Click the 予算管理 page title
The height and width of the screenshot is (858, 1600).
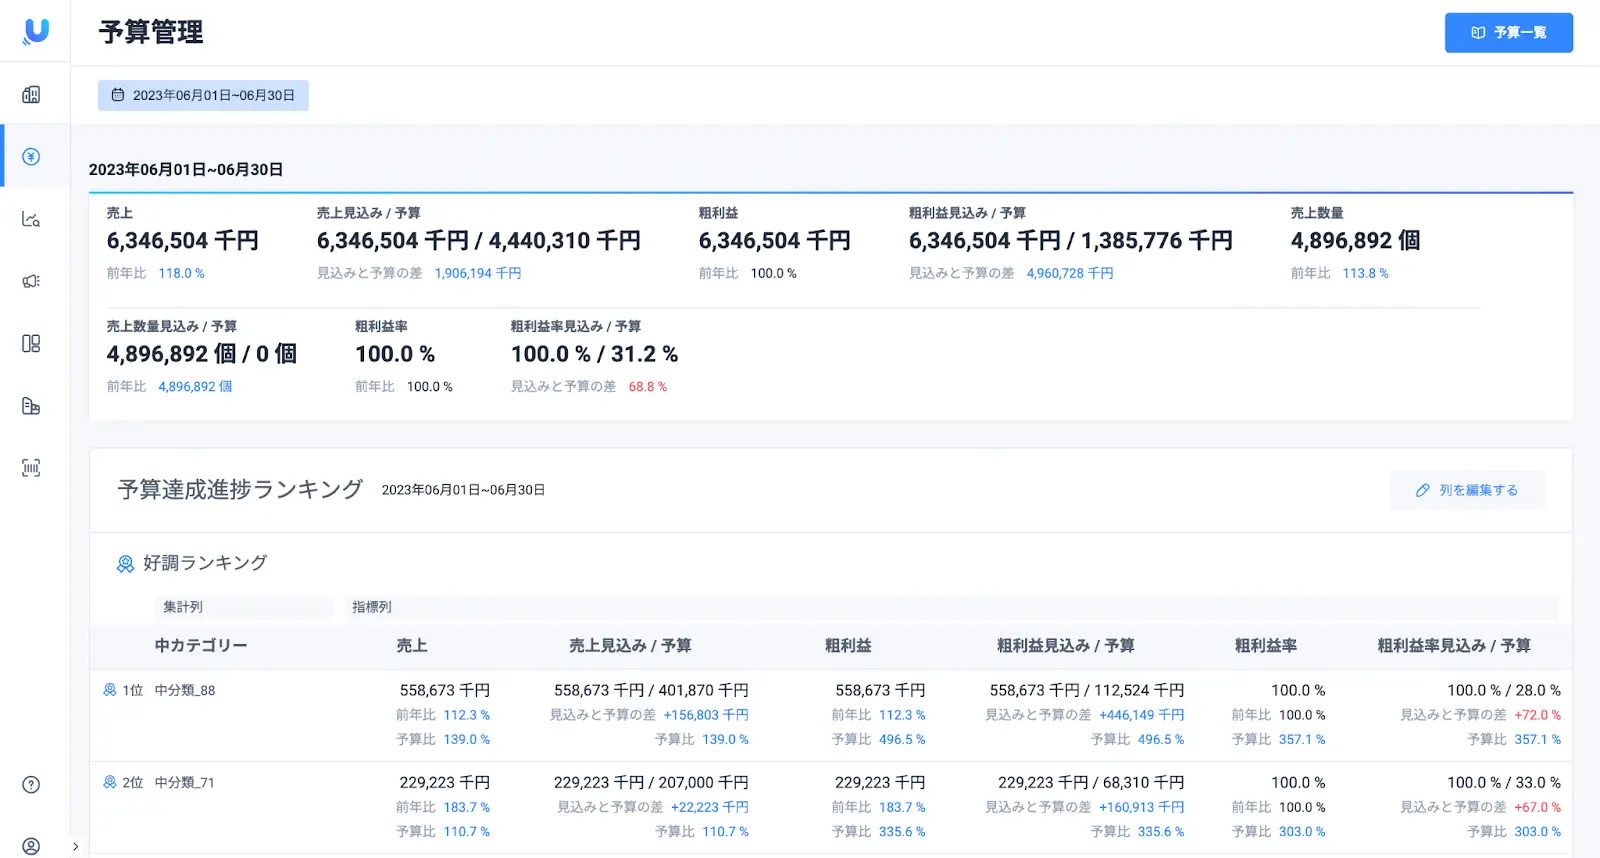click(151, 32)
